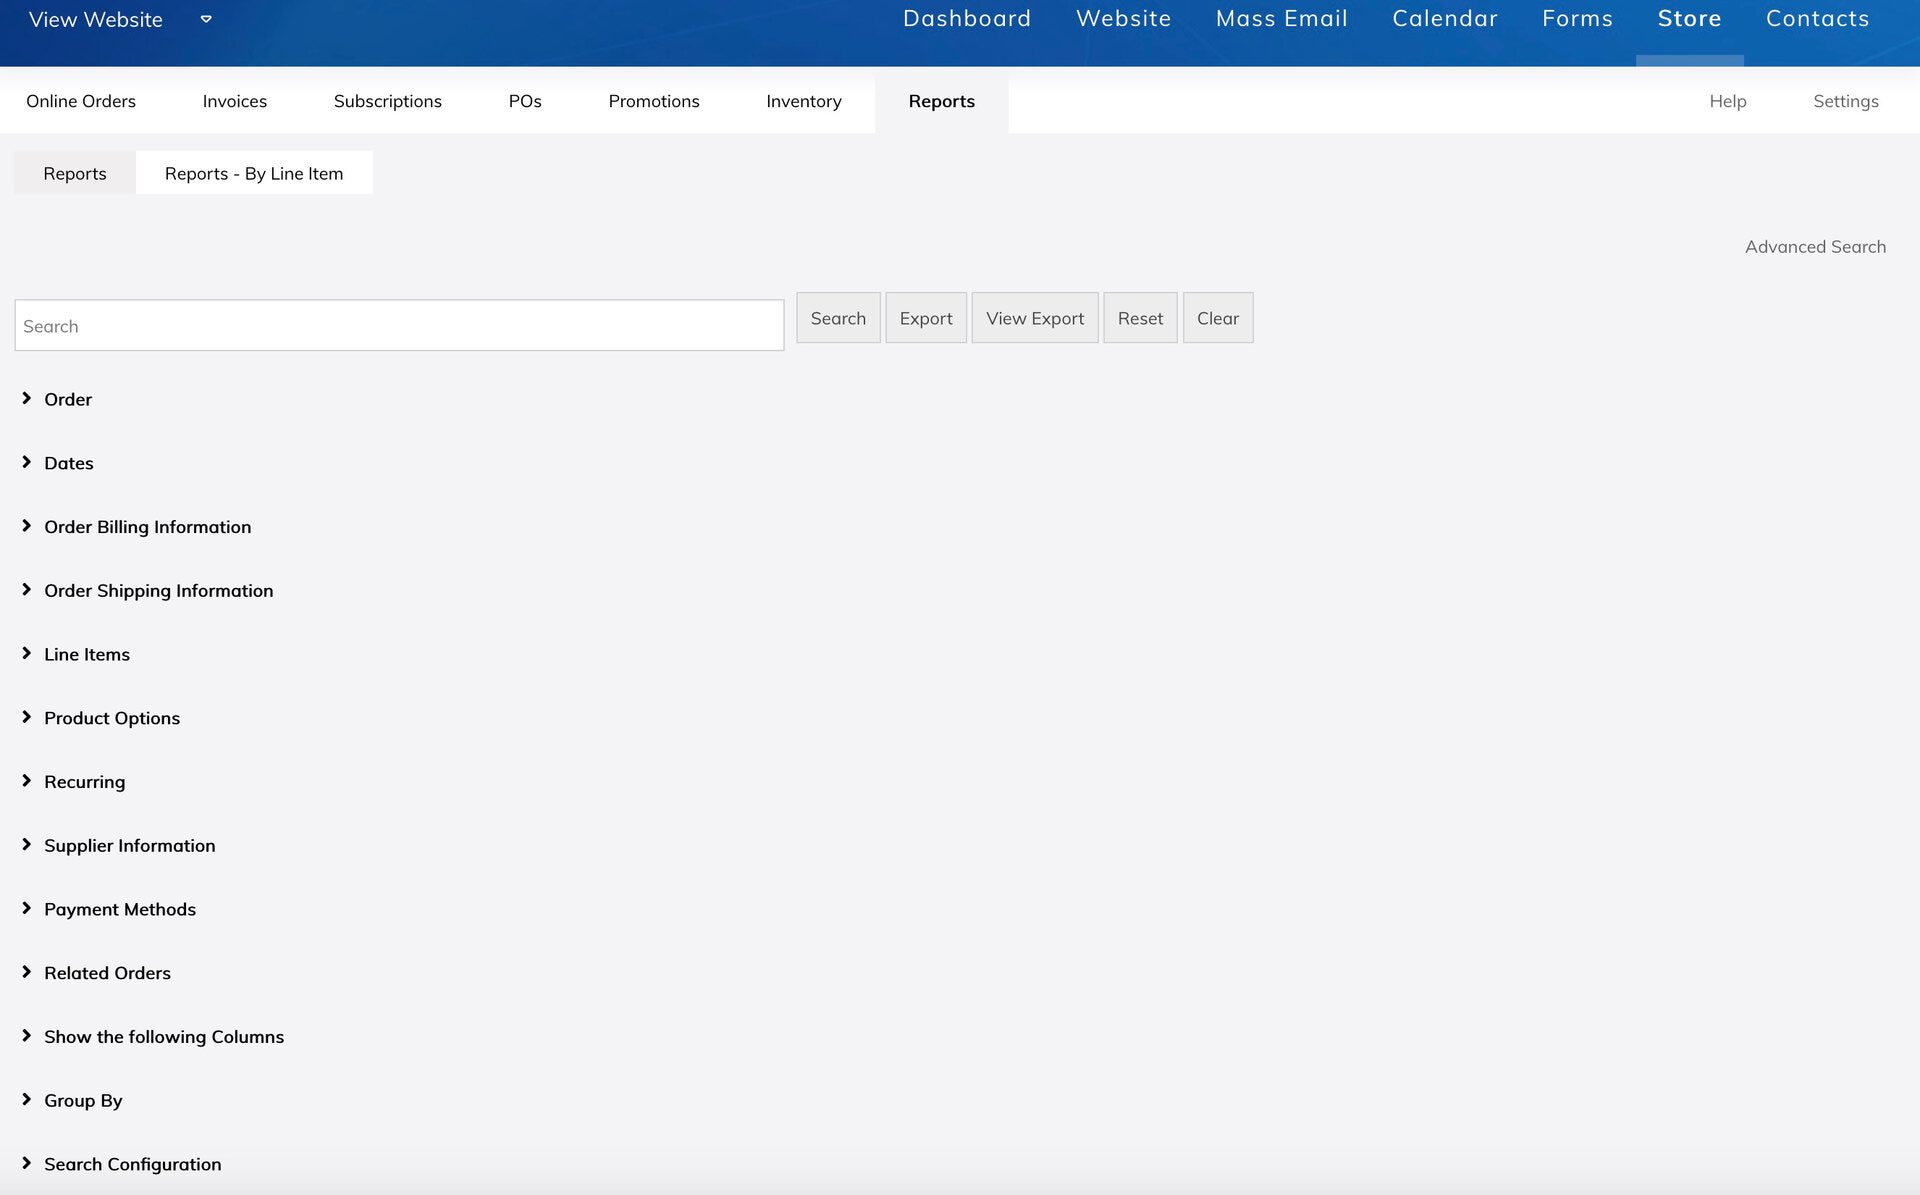Select the Reports sub-tab

[x=75, y=173]
